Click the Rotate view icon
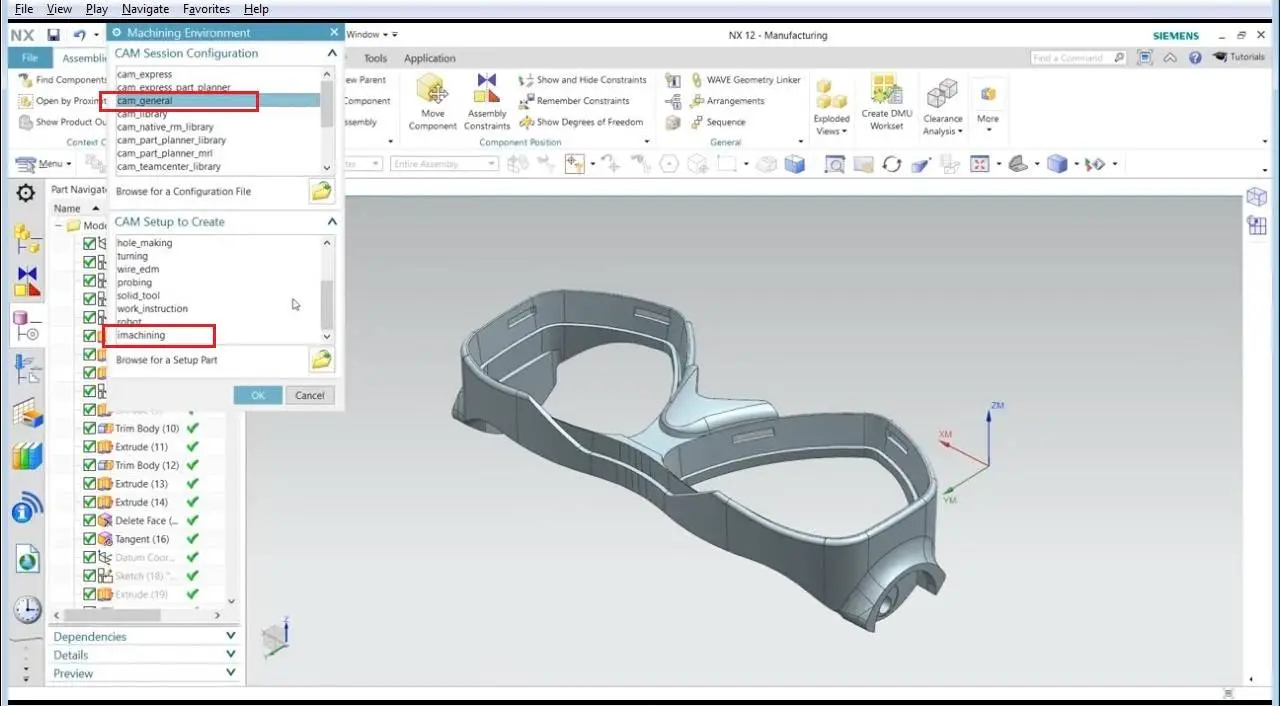The width and height of the screenshot is (1280, 706). point(891,164)
